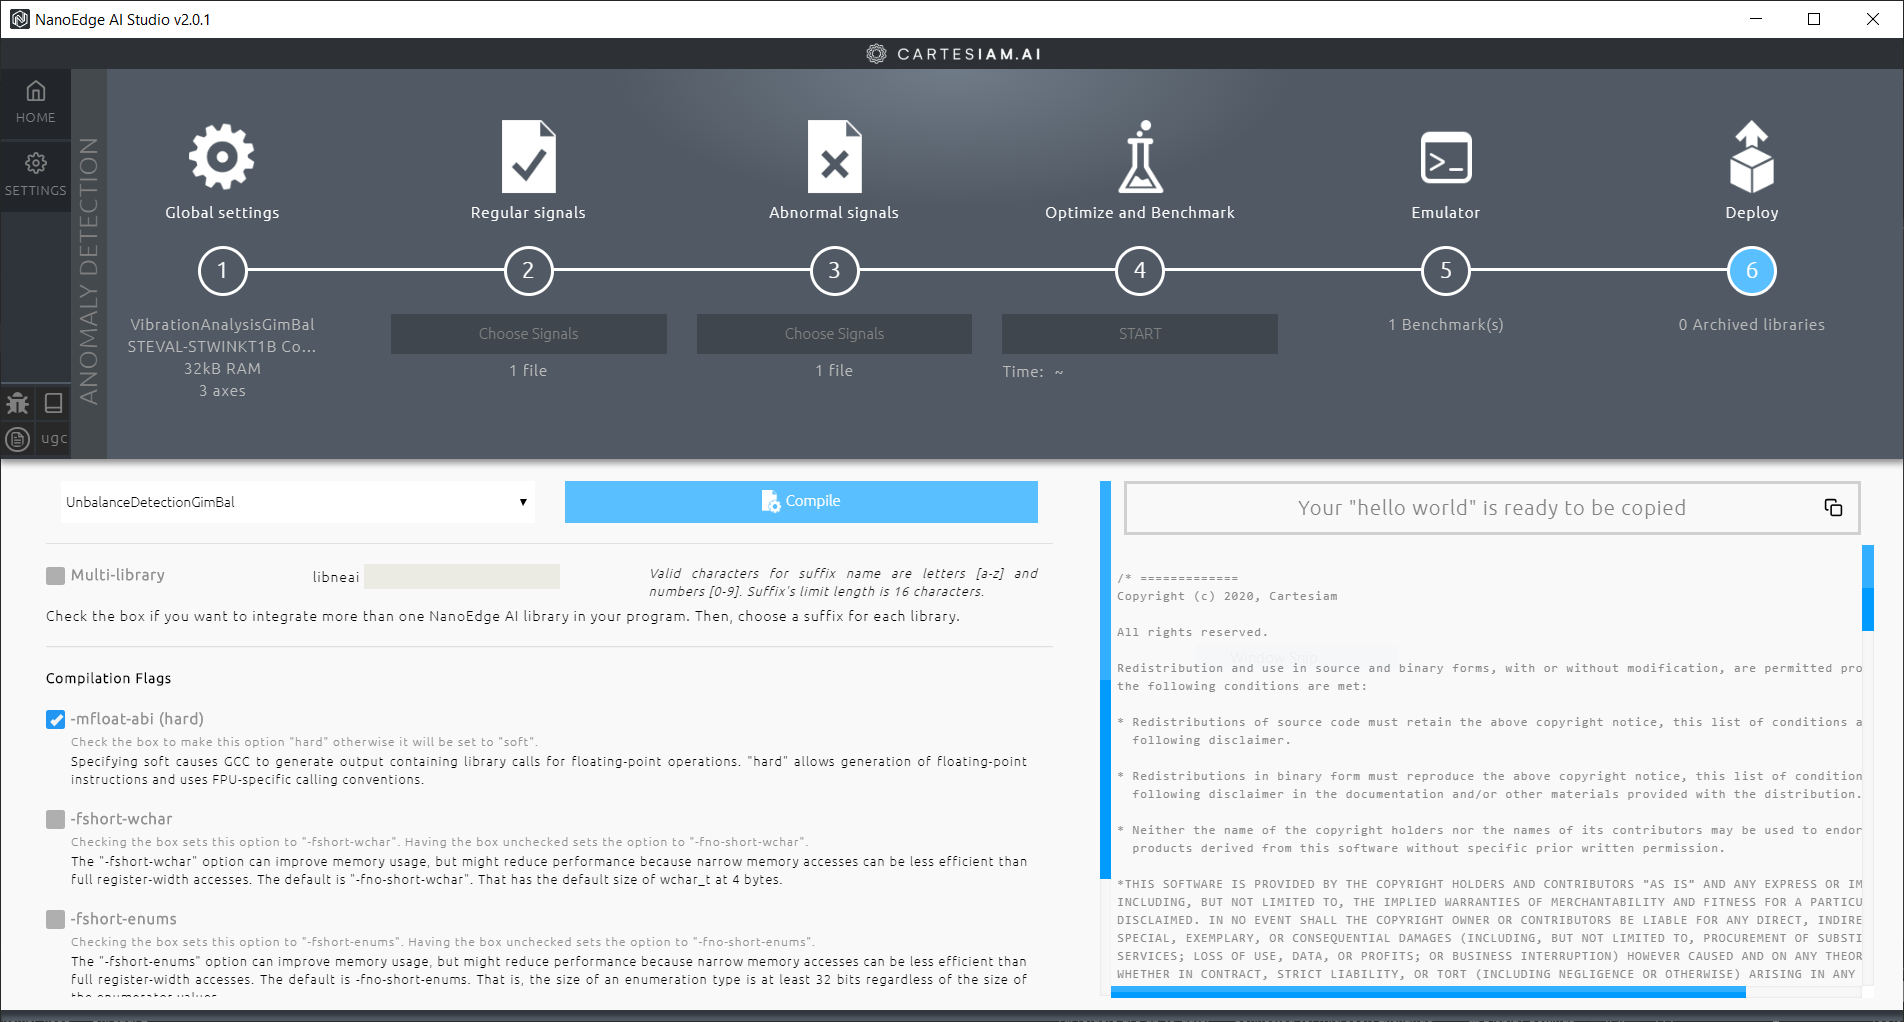The width and height of the screenshot is (1904, 1022).
Task: Click the 'STEVAL-STWINKT1B Co...' board text
Action: click(x=222, y=347)
